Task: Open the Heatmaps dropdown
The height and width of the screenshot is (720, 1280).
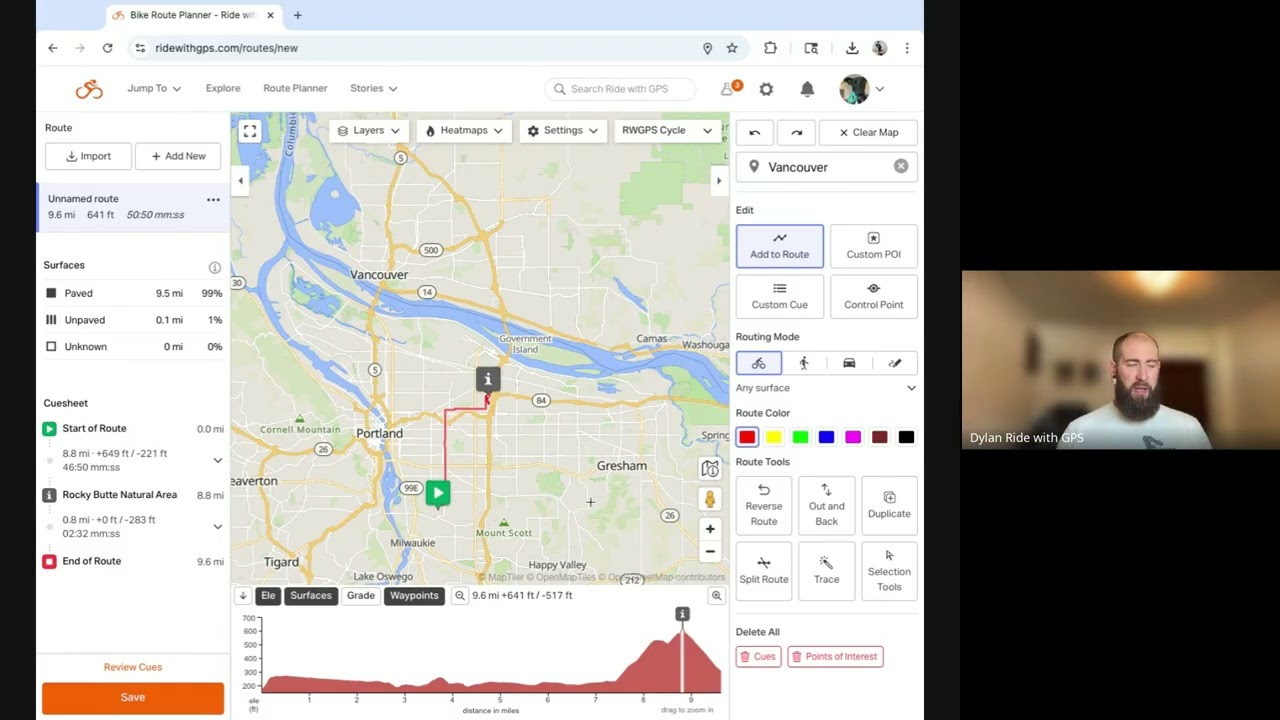Action: point(464,131)
